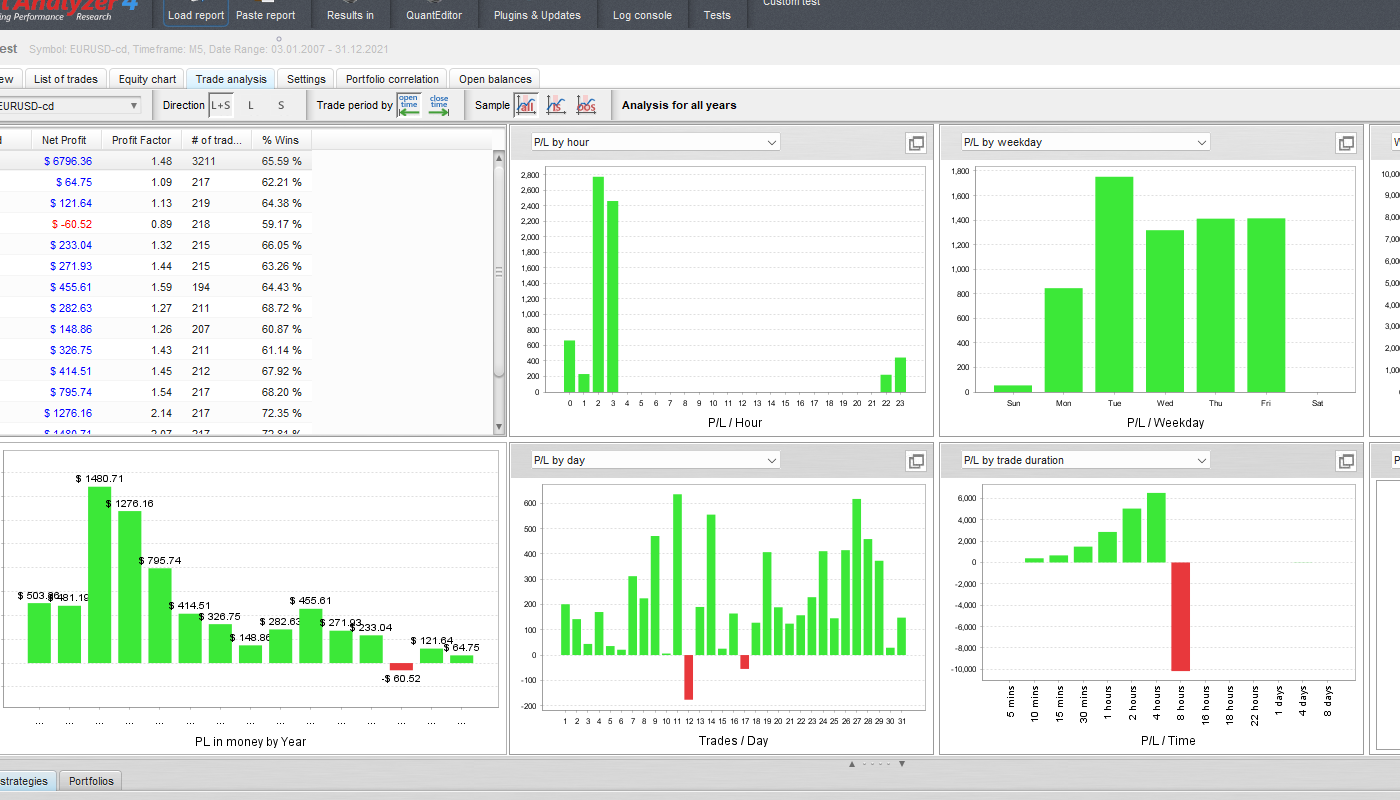Set trade period by open time
This screenshot has width=1400, height=800.
[x=408, y=105]
